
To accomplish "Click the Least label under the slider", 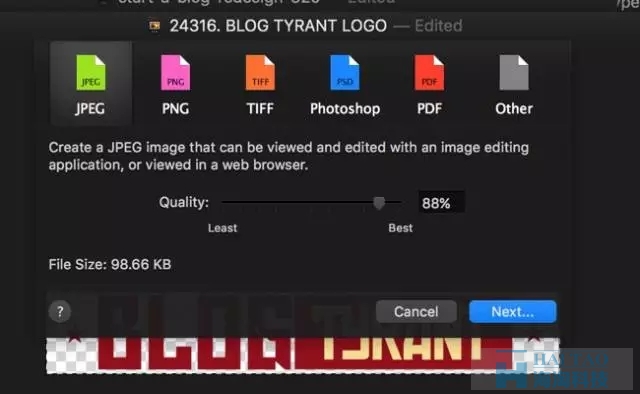I will pos(222,228).
